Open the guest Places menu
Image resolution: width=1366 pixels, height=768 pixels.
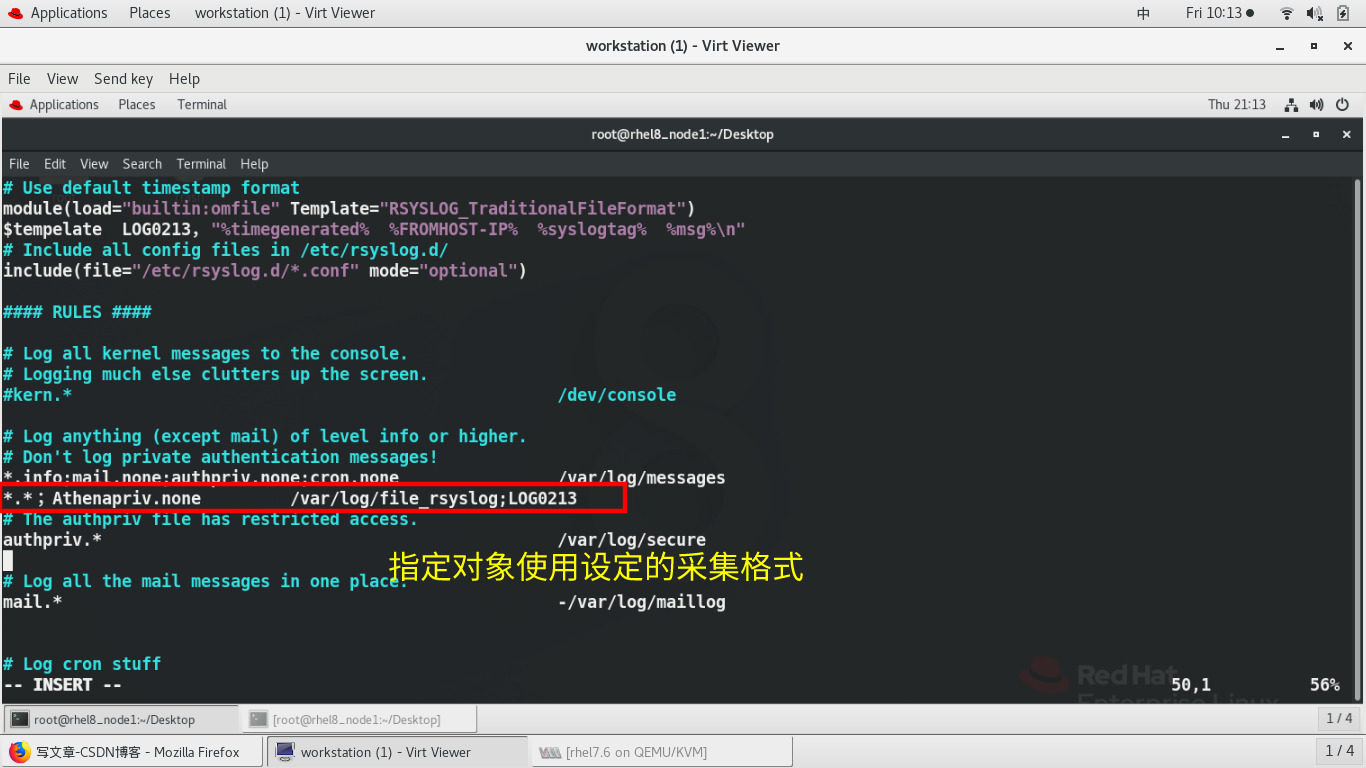[x=137, y=104]
